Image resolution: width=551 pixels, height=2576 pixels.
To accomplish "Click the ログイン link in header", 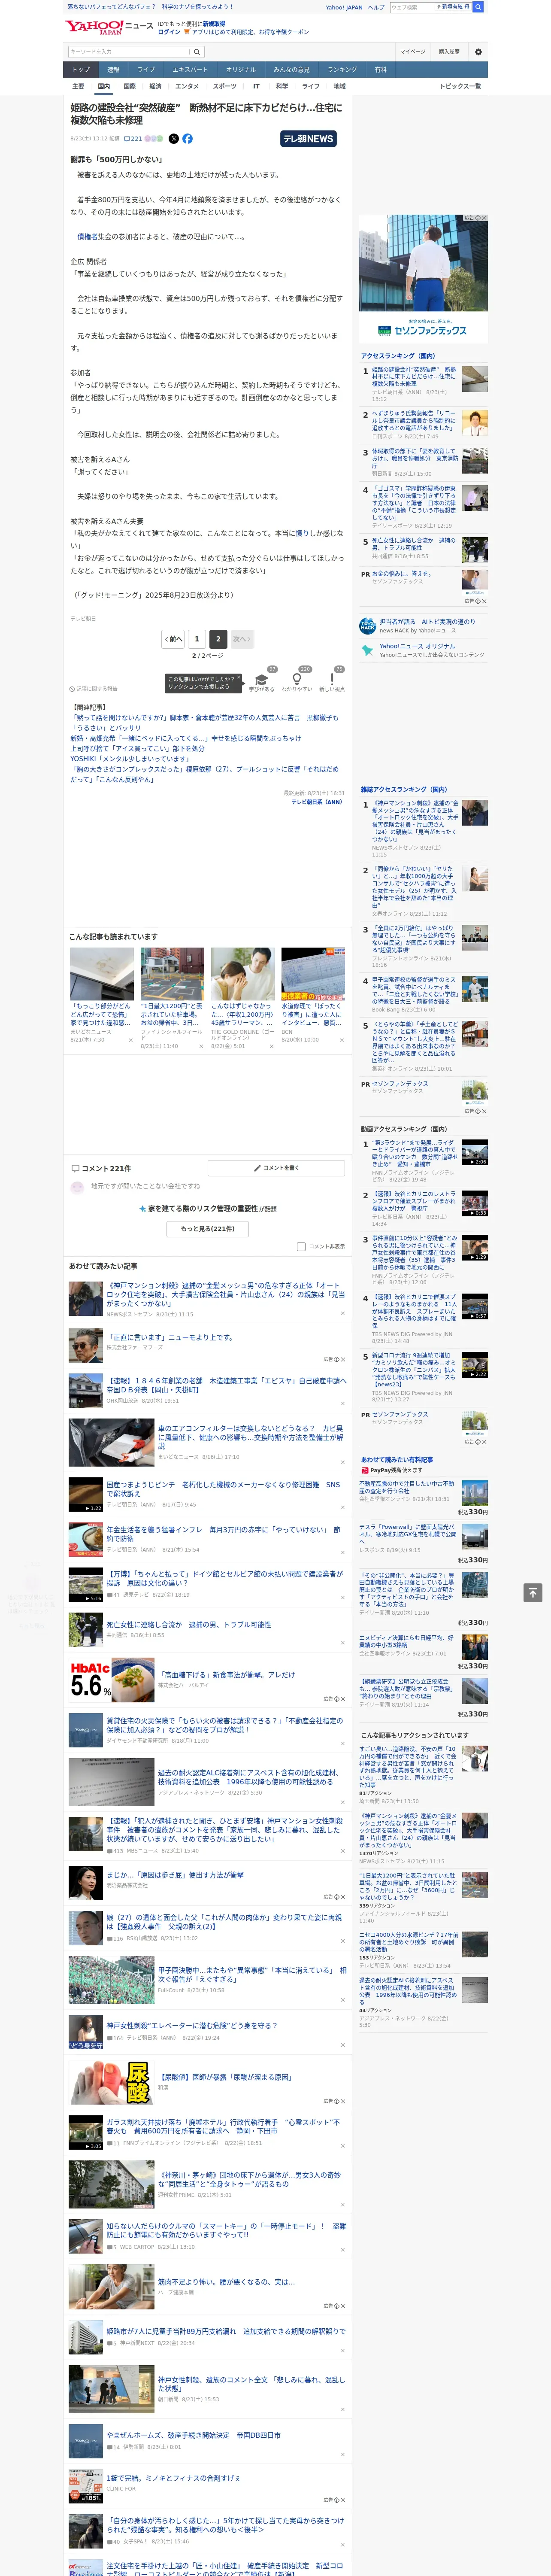I will [x=169, y=32].
